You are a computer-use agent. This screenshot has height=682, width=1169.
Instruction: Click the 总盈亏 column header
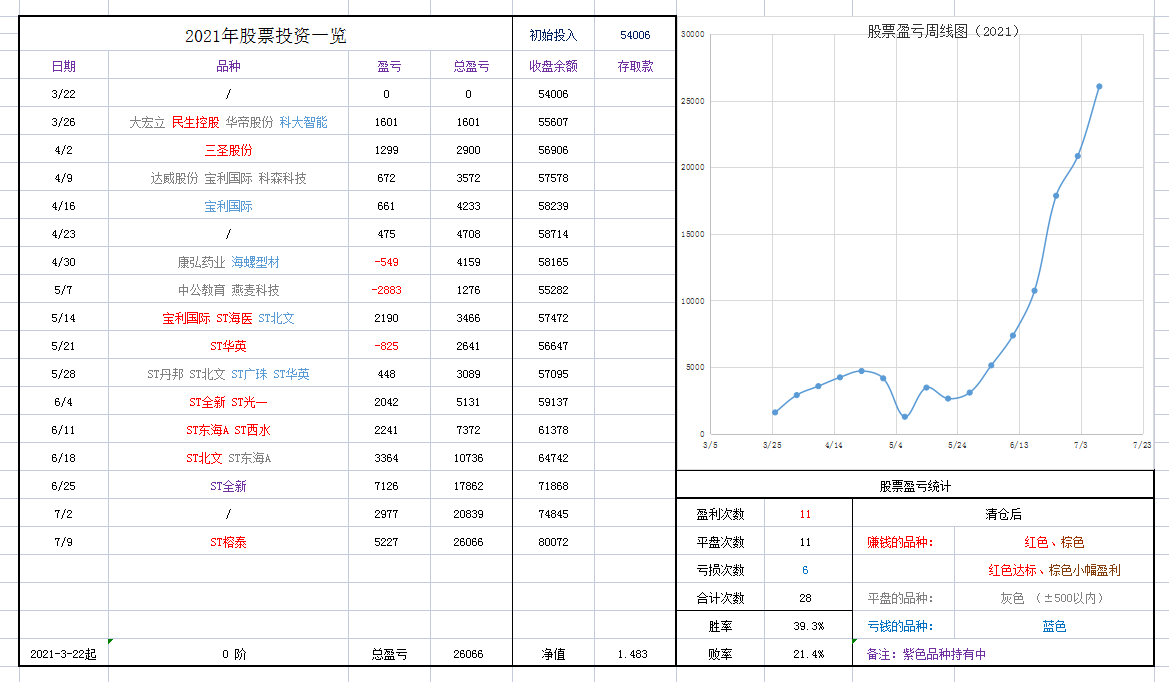click(471, 66)
